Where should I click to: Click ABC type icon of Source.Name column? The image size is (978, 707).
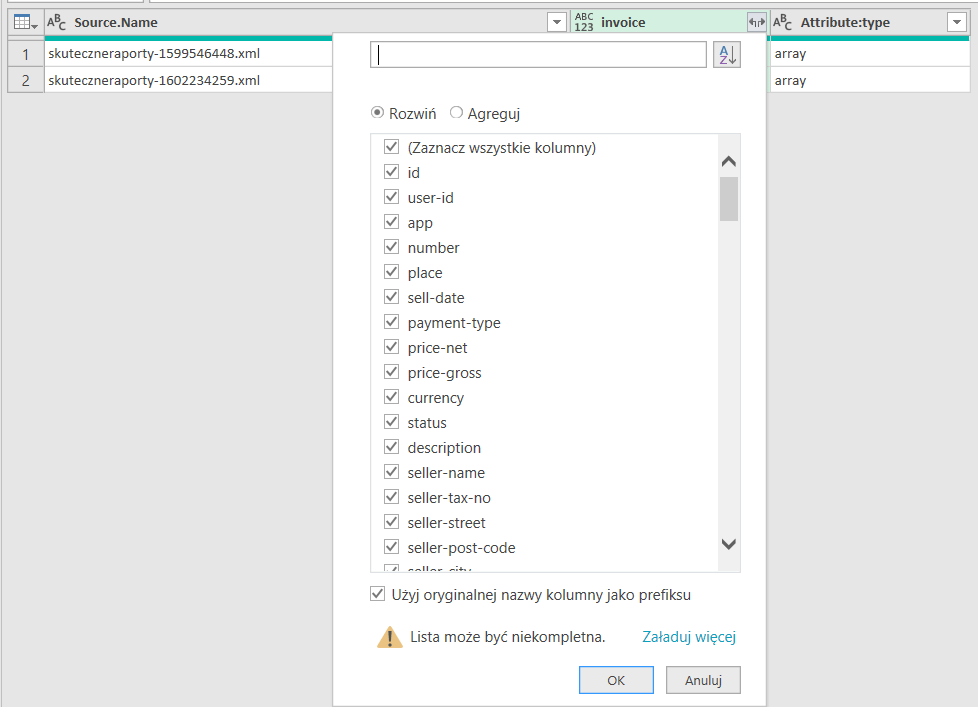coord(57,22)
